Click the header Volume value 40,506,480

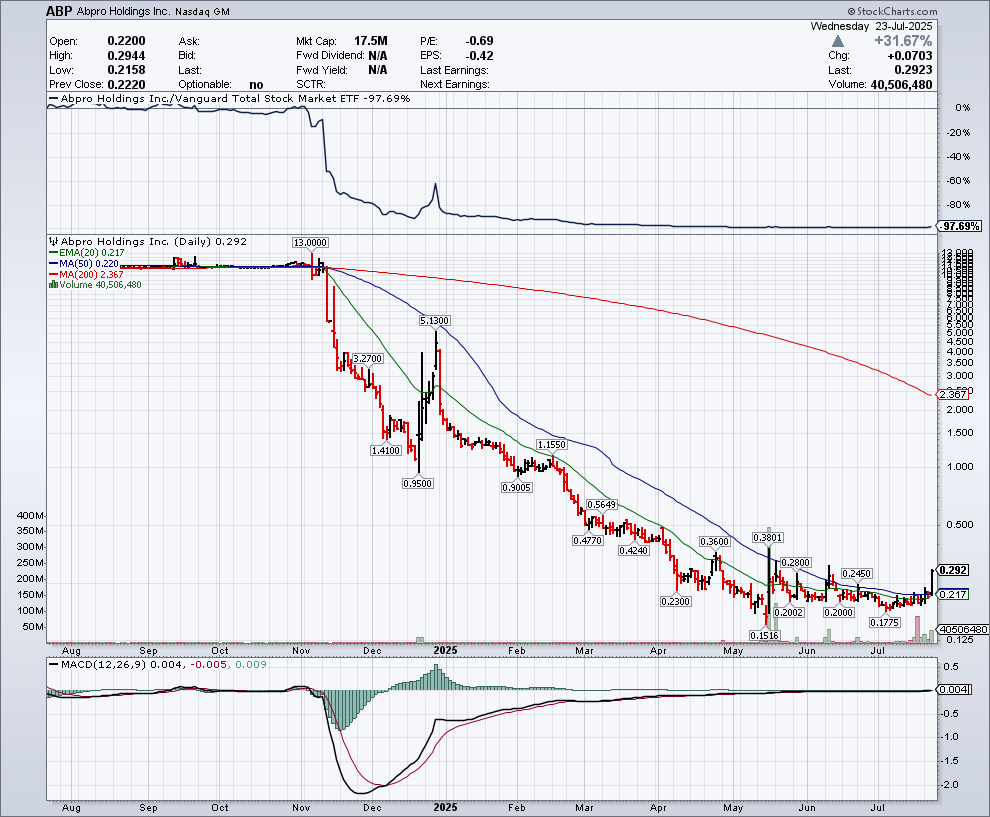coord(901,85)
